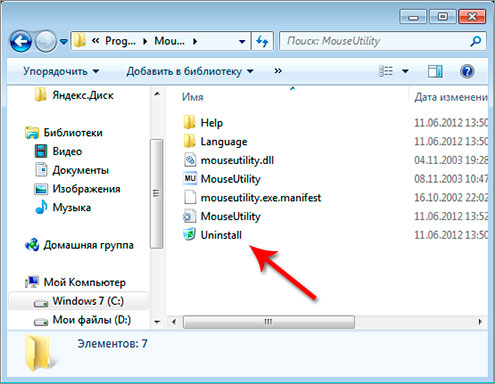The width and height of the screenshot is (495, 384).
Task: Click the Музыка note icon
Action: [41, 207]
